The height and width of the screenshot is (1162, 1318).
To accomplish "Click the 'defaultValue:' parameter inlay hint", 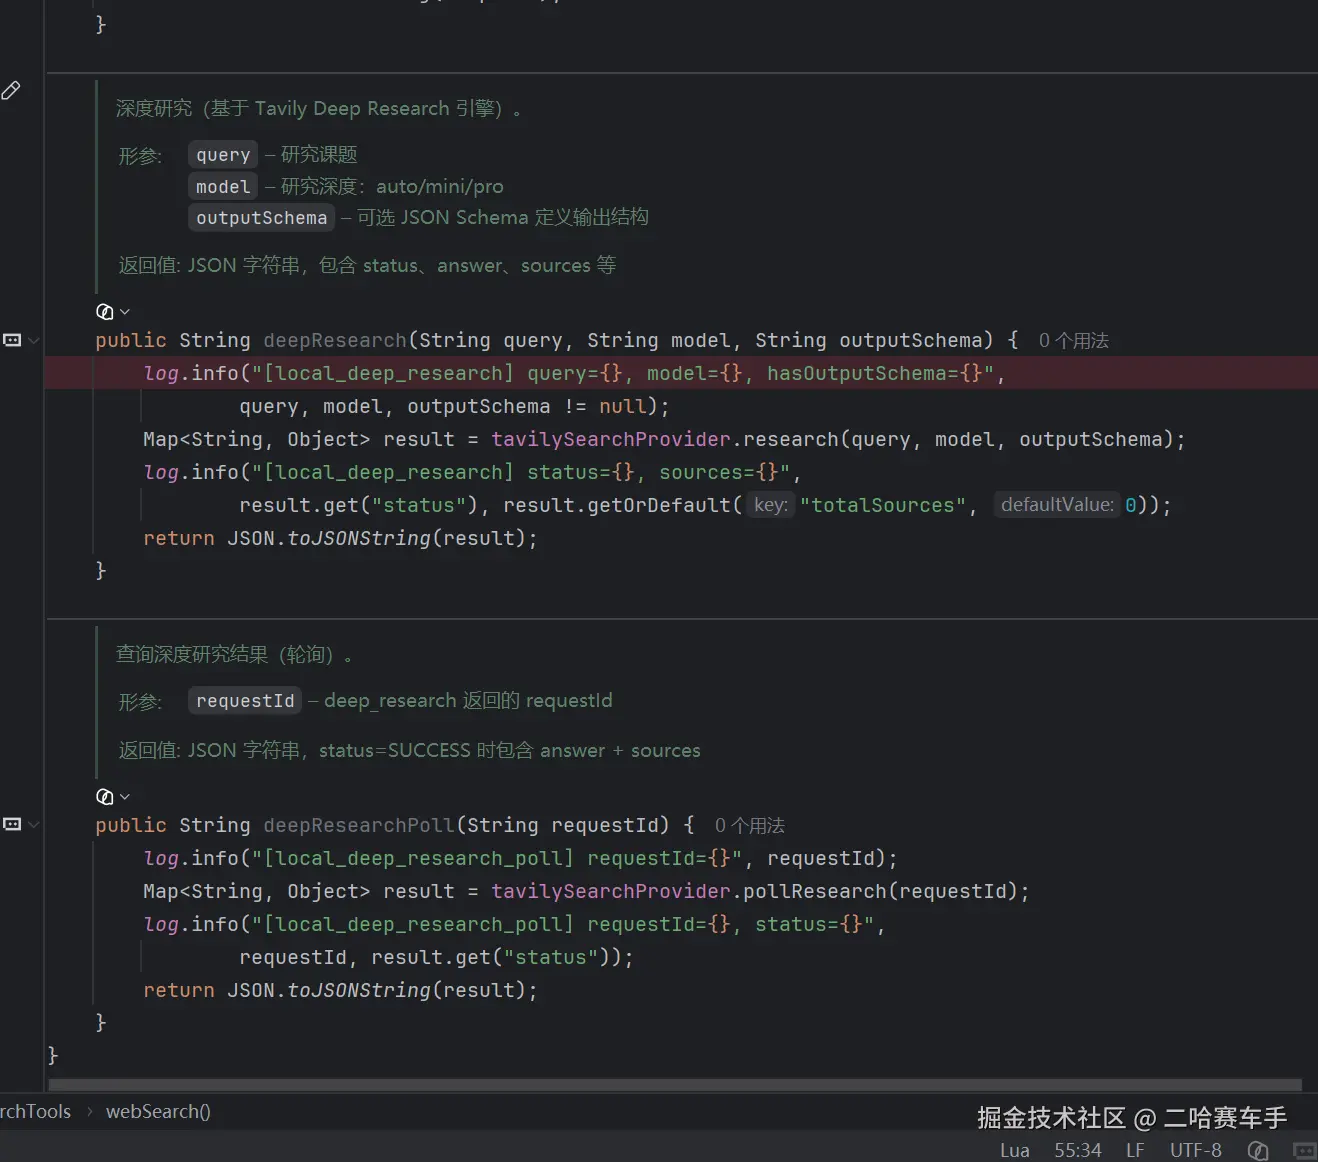I will (1057, 505).
